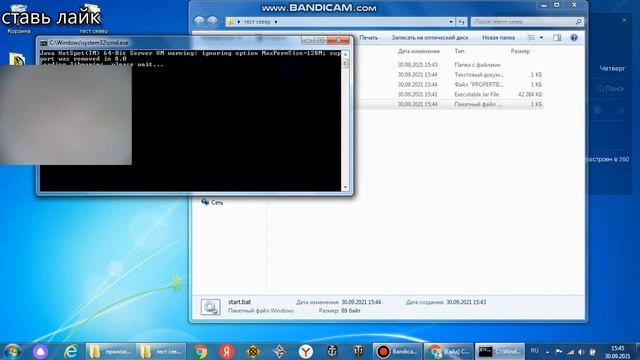Select the PROPERTIES file type row
This screenshot has width=640, height=360.
tap(449, 84)
